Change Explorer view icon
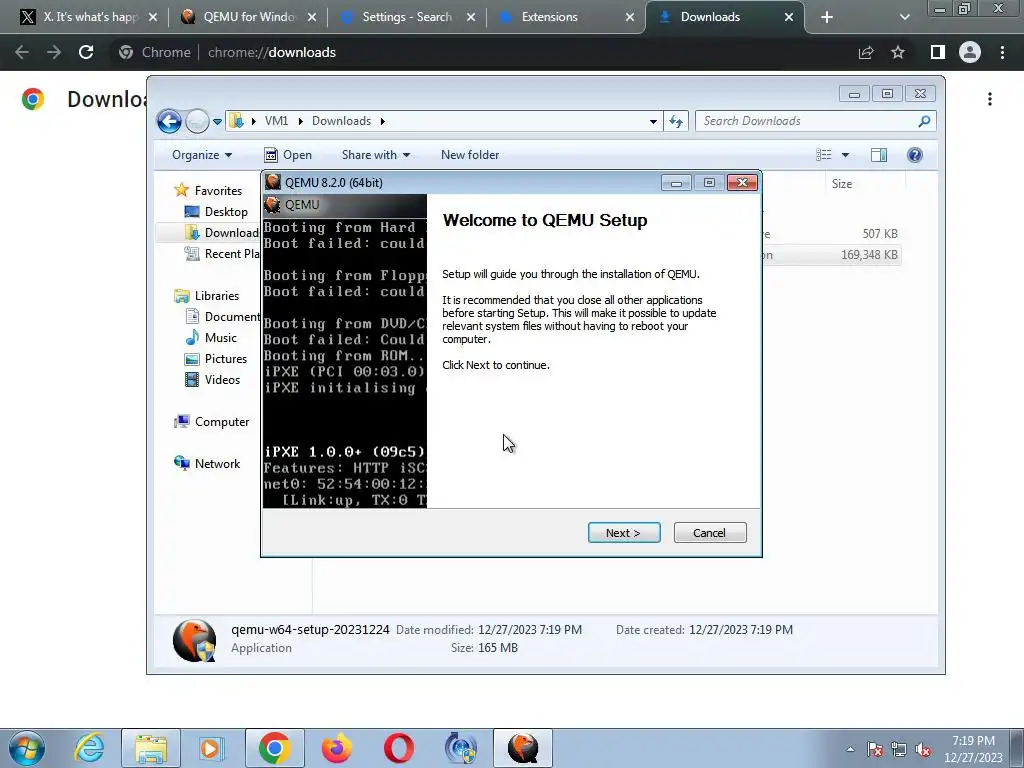The image size is (1024, 768). (x=824, y=155)
